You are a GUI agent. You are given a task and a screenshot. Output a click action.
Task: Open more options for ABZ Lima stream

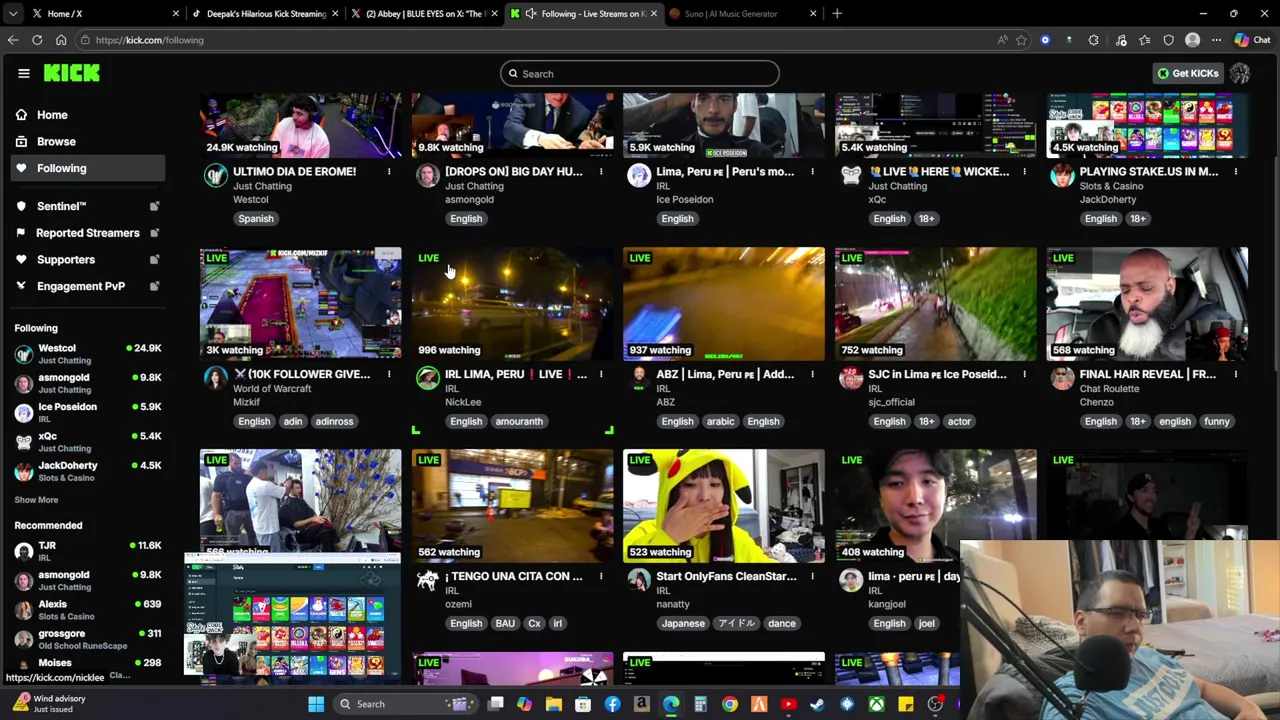pos(812,374)
